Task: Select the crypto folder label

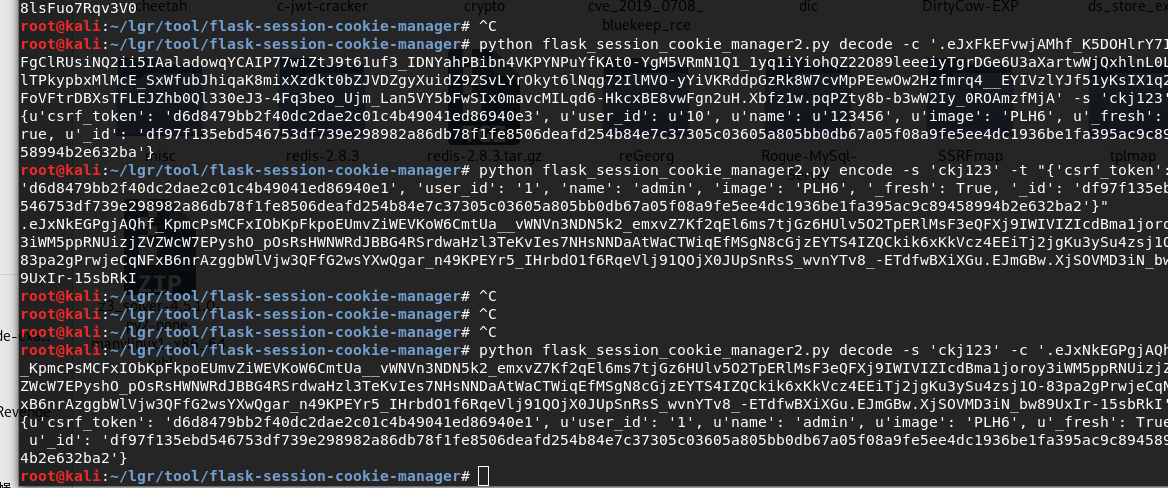Action: [484, 7]
